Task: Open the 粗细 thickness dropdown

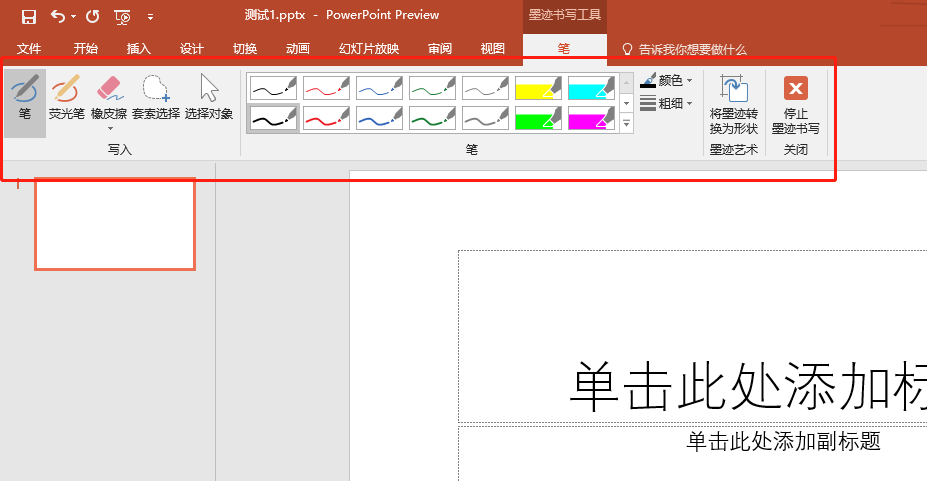Action: (666, 103)
